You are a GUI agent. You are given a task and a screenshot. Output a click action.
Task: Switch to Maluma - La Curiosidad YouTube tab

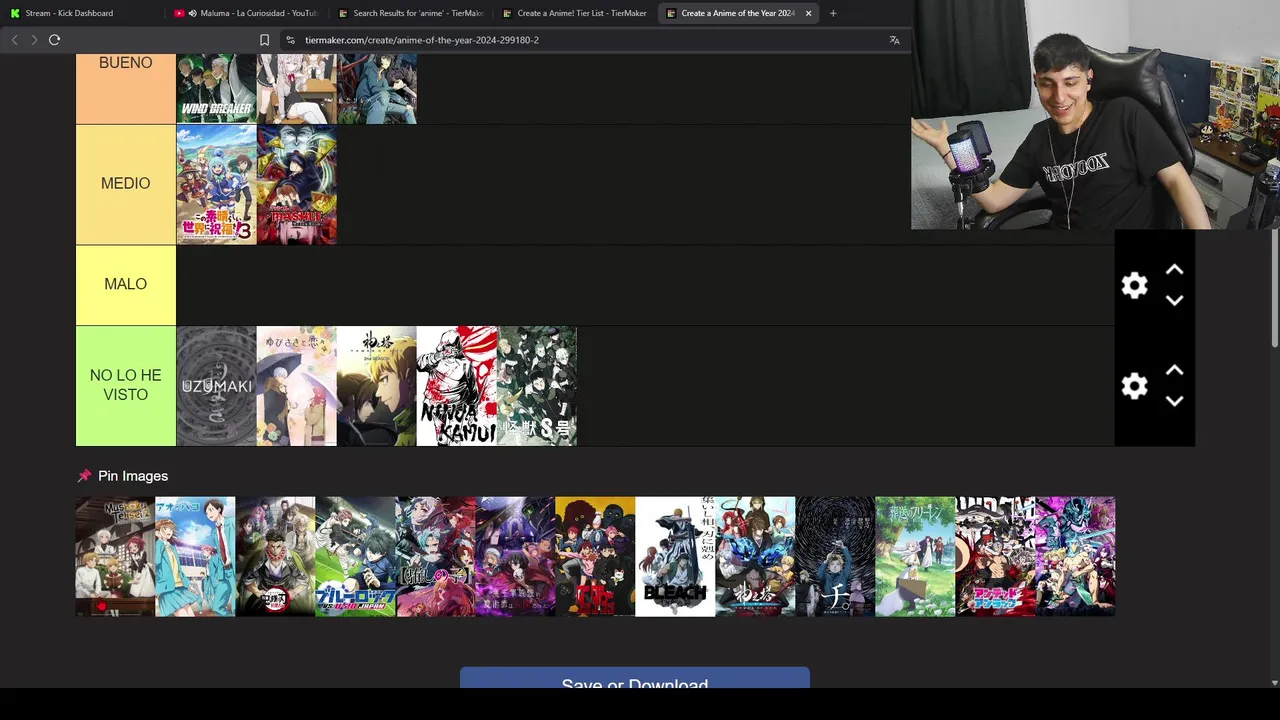point(245,13)
